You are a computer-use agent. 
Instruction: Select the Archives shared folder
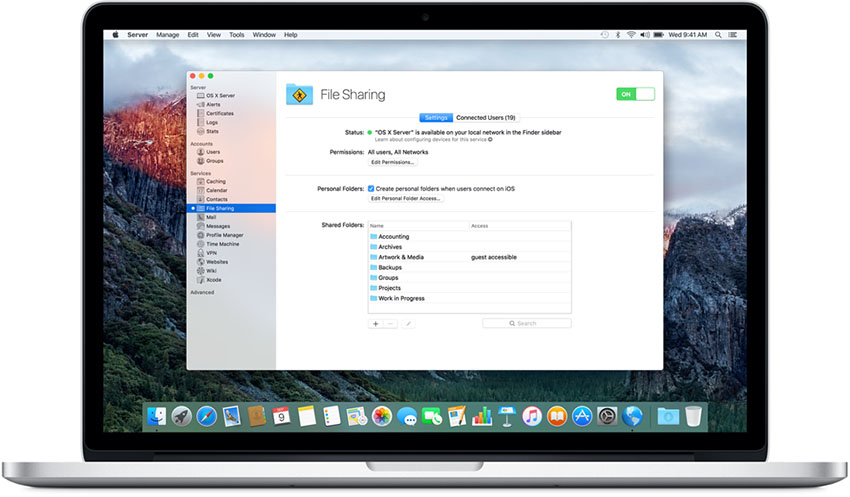click(x=469, y=247)
